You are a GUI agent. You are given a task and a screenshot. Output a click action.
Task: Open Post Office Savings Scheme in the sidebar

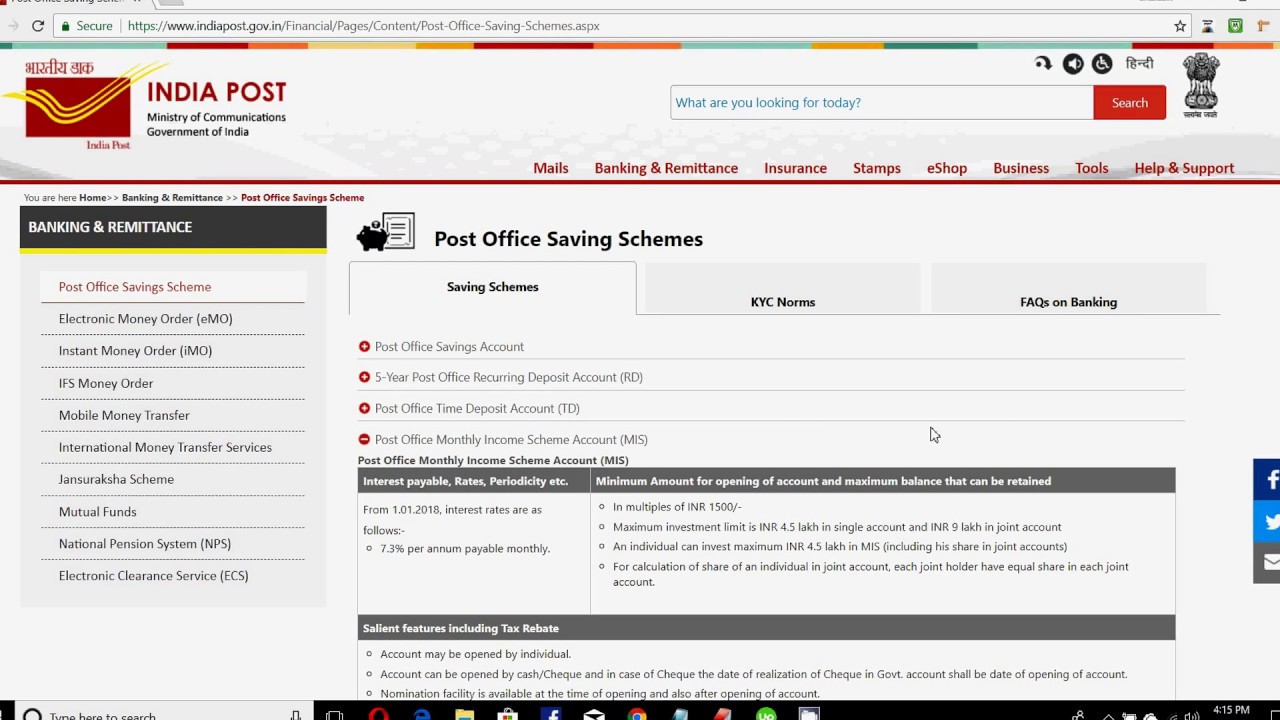pyautogui.click(x=172, y=287)
